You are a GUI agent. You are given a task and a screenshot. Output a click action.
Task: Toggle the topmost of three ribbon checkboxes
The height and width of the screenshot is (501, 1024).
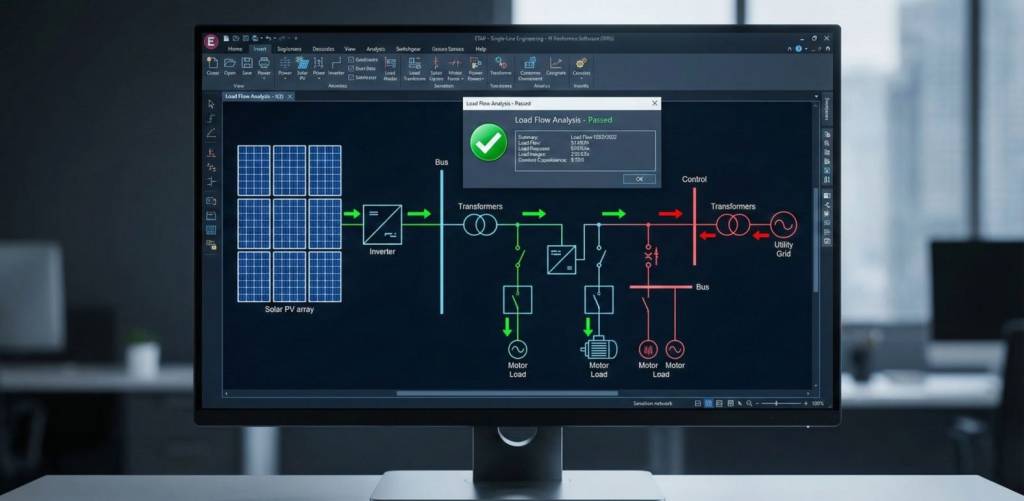click(x=351, y=59)
